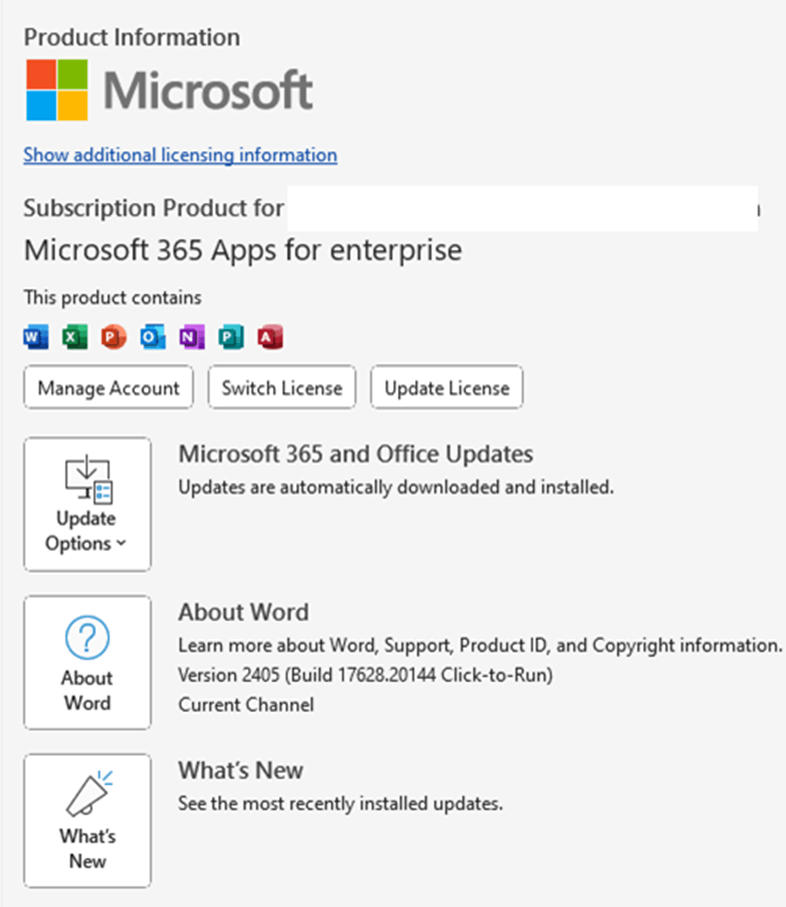Click the Version 2405 build text
The image size is (786, 907).
point(365,675)
